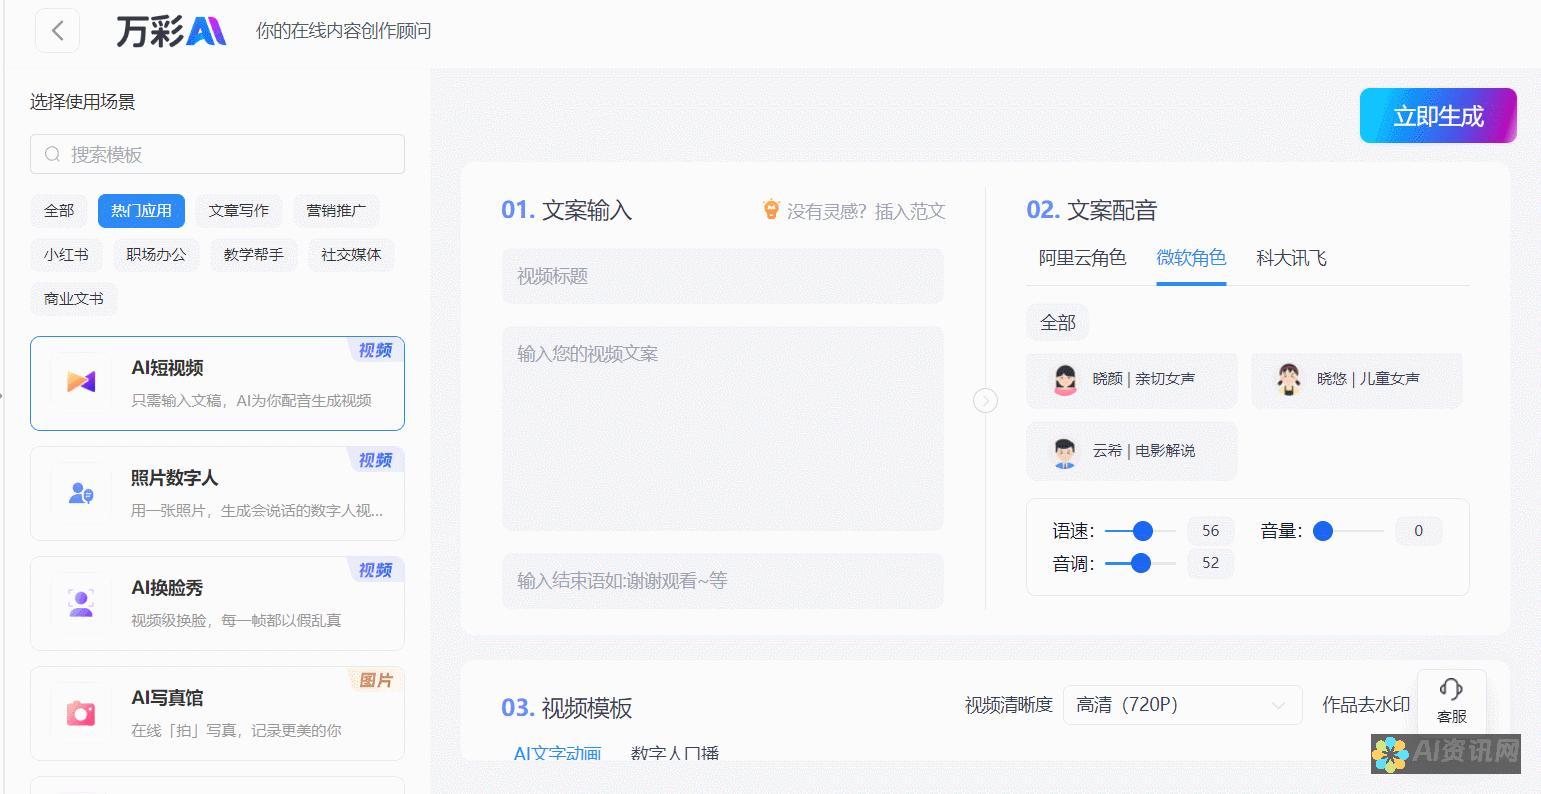1541x794 pixels.
Task: Click the 音调 value box showing 52
Action: [1210, 563]
